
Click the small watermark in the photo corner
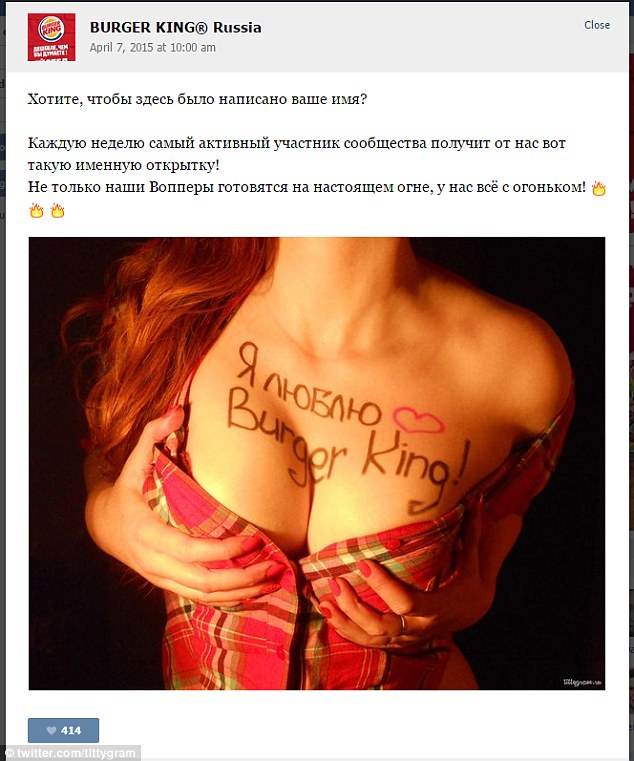(582, 682)
